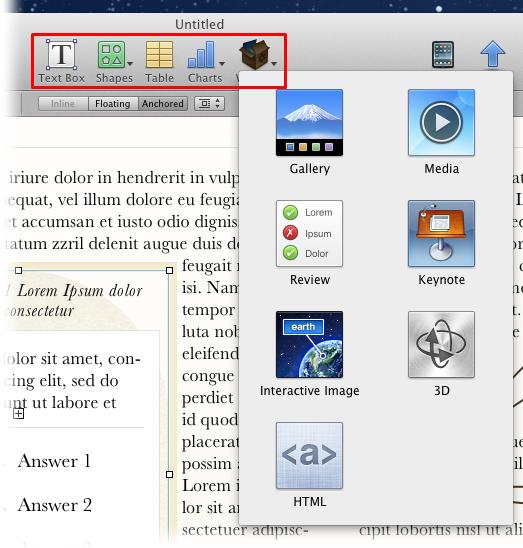Click the blue upload arrow icon
Image resolution: width=523 pixels, height=548 pixels.
492,54
